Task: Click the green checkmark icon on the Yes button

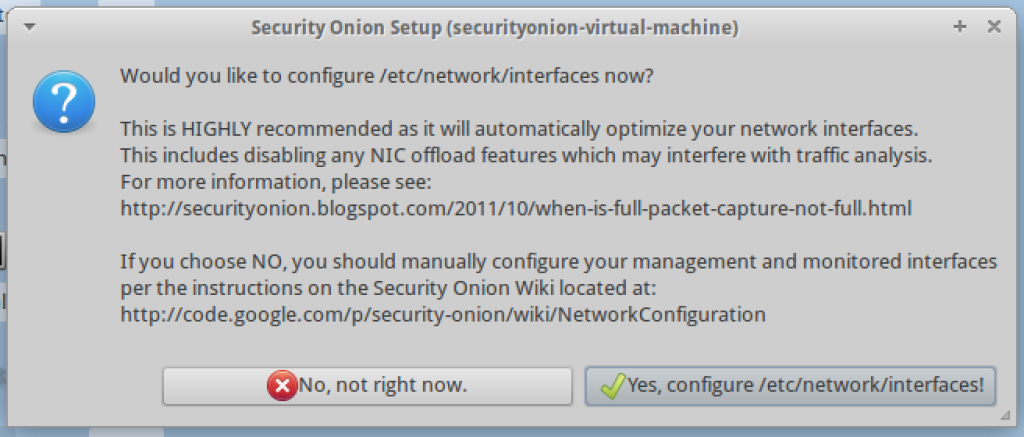Action: (x=612, y=385)
